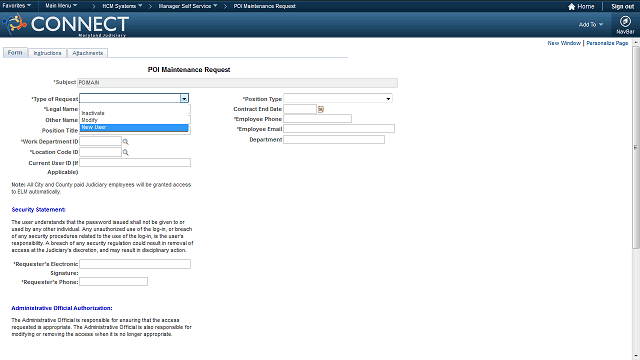Focus the Requester's Phone field

click(x=113, y=282)
